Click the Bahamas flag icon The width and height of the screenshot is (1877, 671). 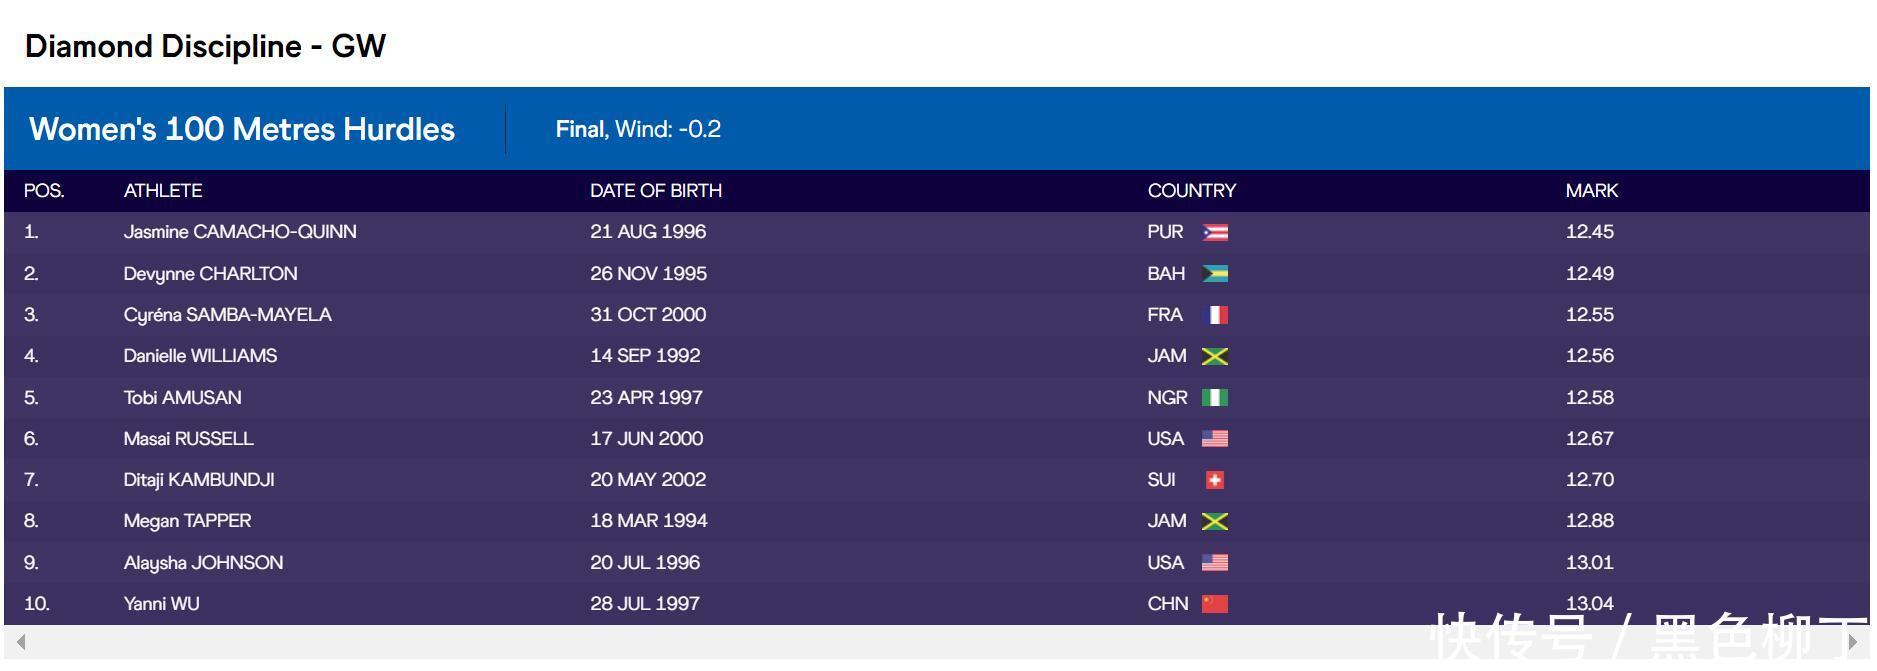(1214, 274)
